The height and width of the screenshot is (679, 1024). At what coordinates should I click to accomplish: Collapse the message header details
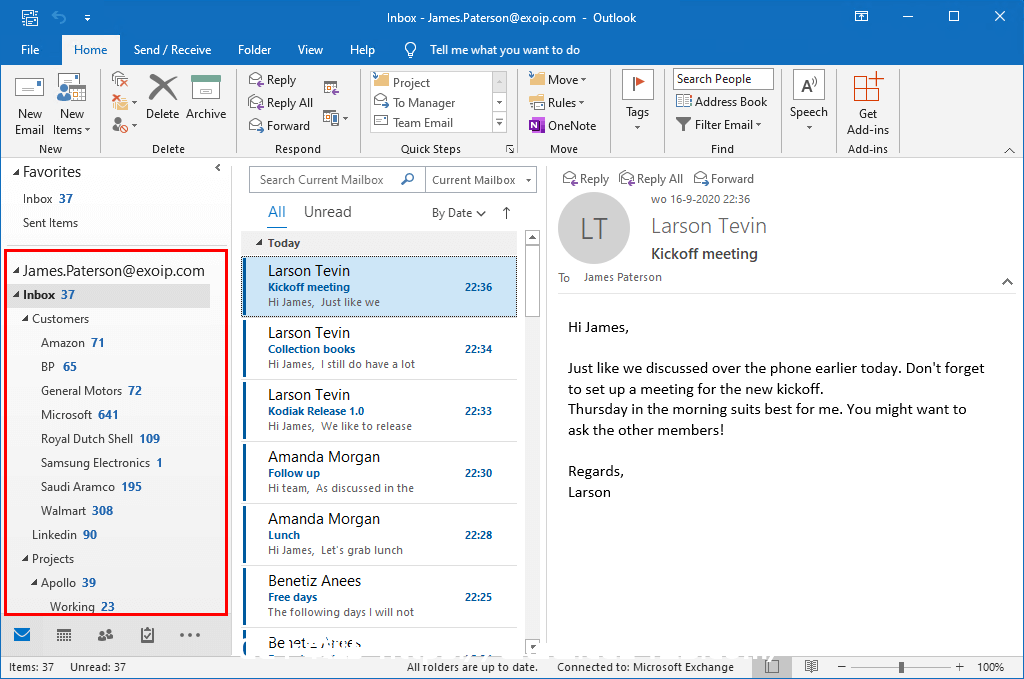pyautogui.click(x=1008, y=281)
